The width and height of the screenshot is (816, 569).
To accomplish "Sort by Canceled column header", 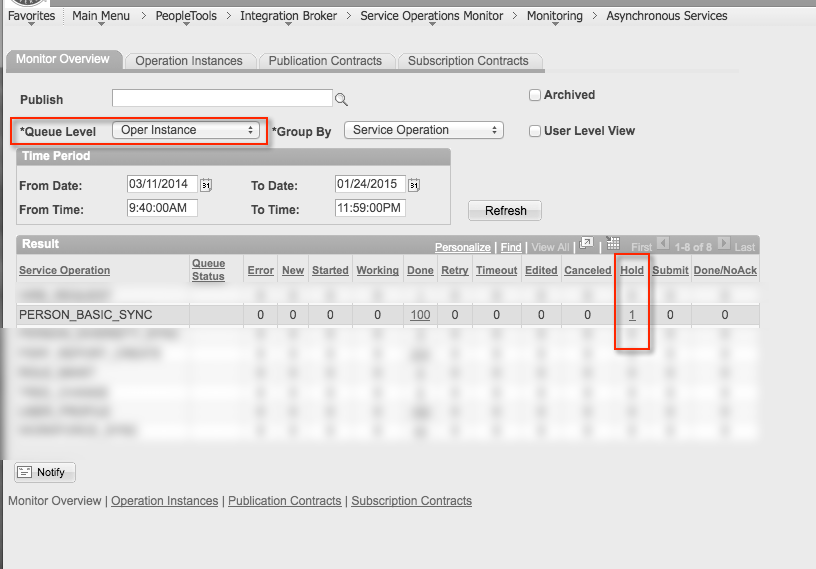I will 588,270.
